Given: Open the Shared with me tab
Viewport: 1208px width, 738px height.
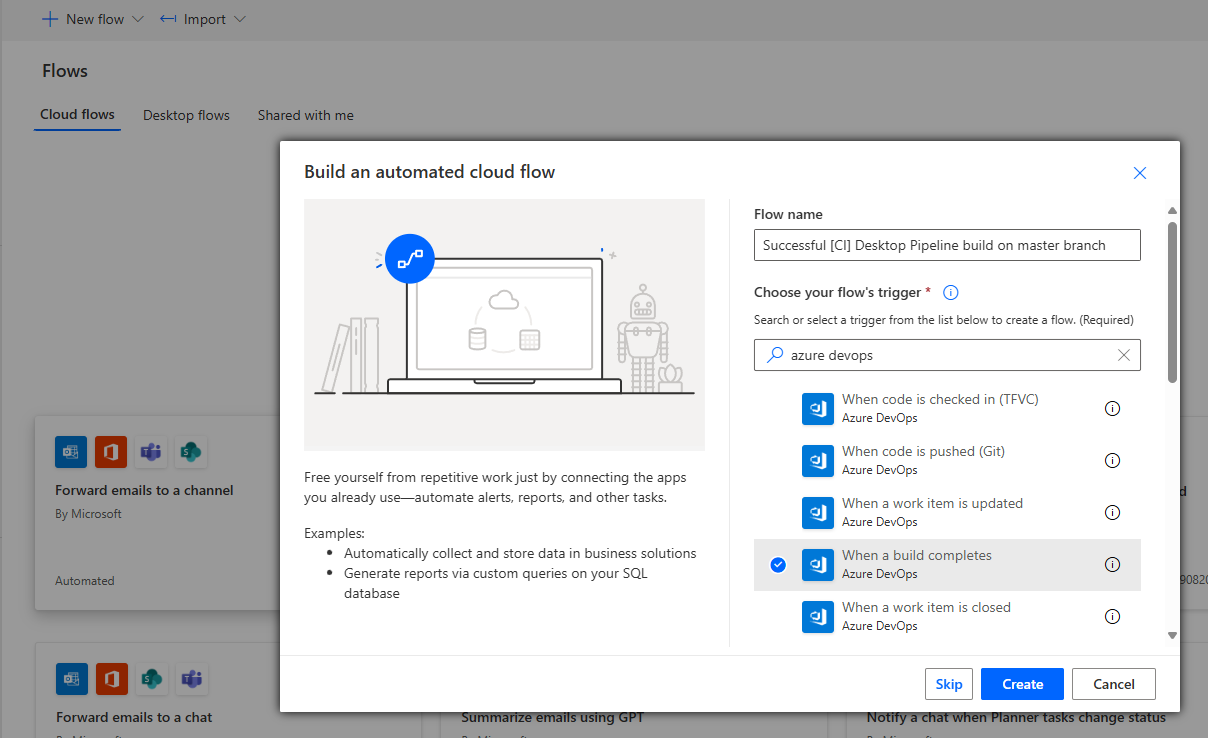Looking at the screenshot, I should point(305,115).
